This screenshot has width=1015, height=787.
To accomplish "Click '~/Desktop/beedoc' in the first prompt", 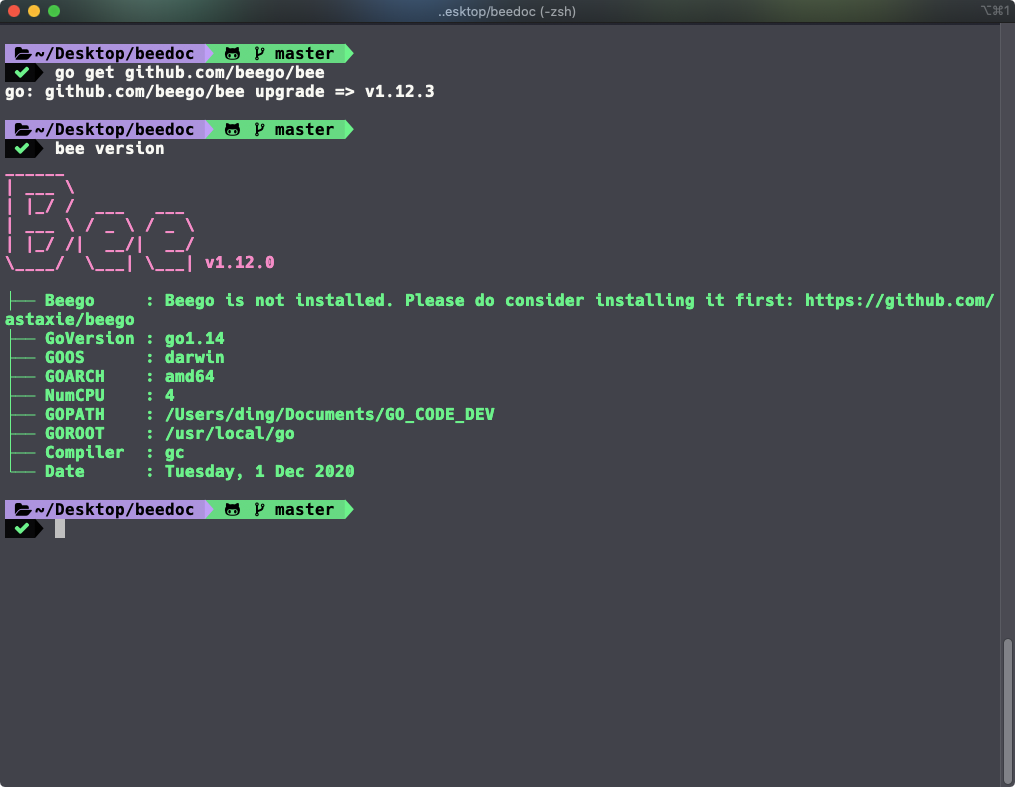I will 115,54.
